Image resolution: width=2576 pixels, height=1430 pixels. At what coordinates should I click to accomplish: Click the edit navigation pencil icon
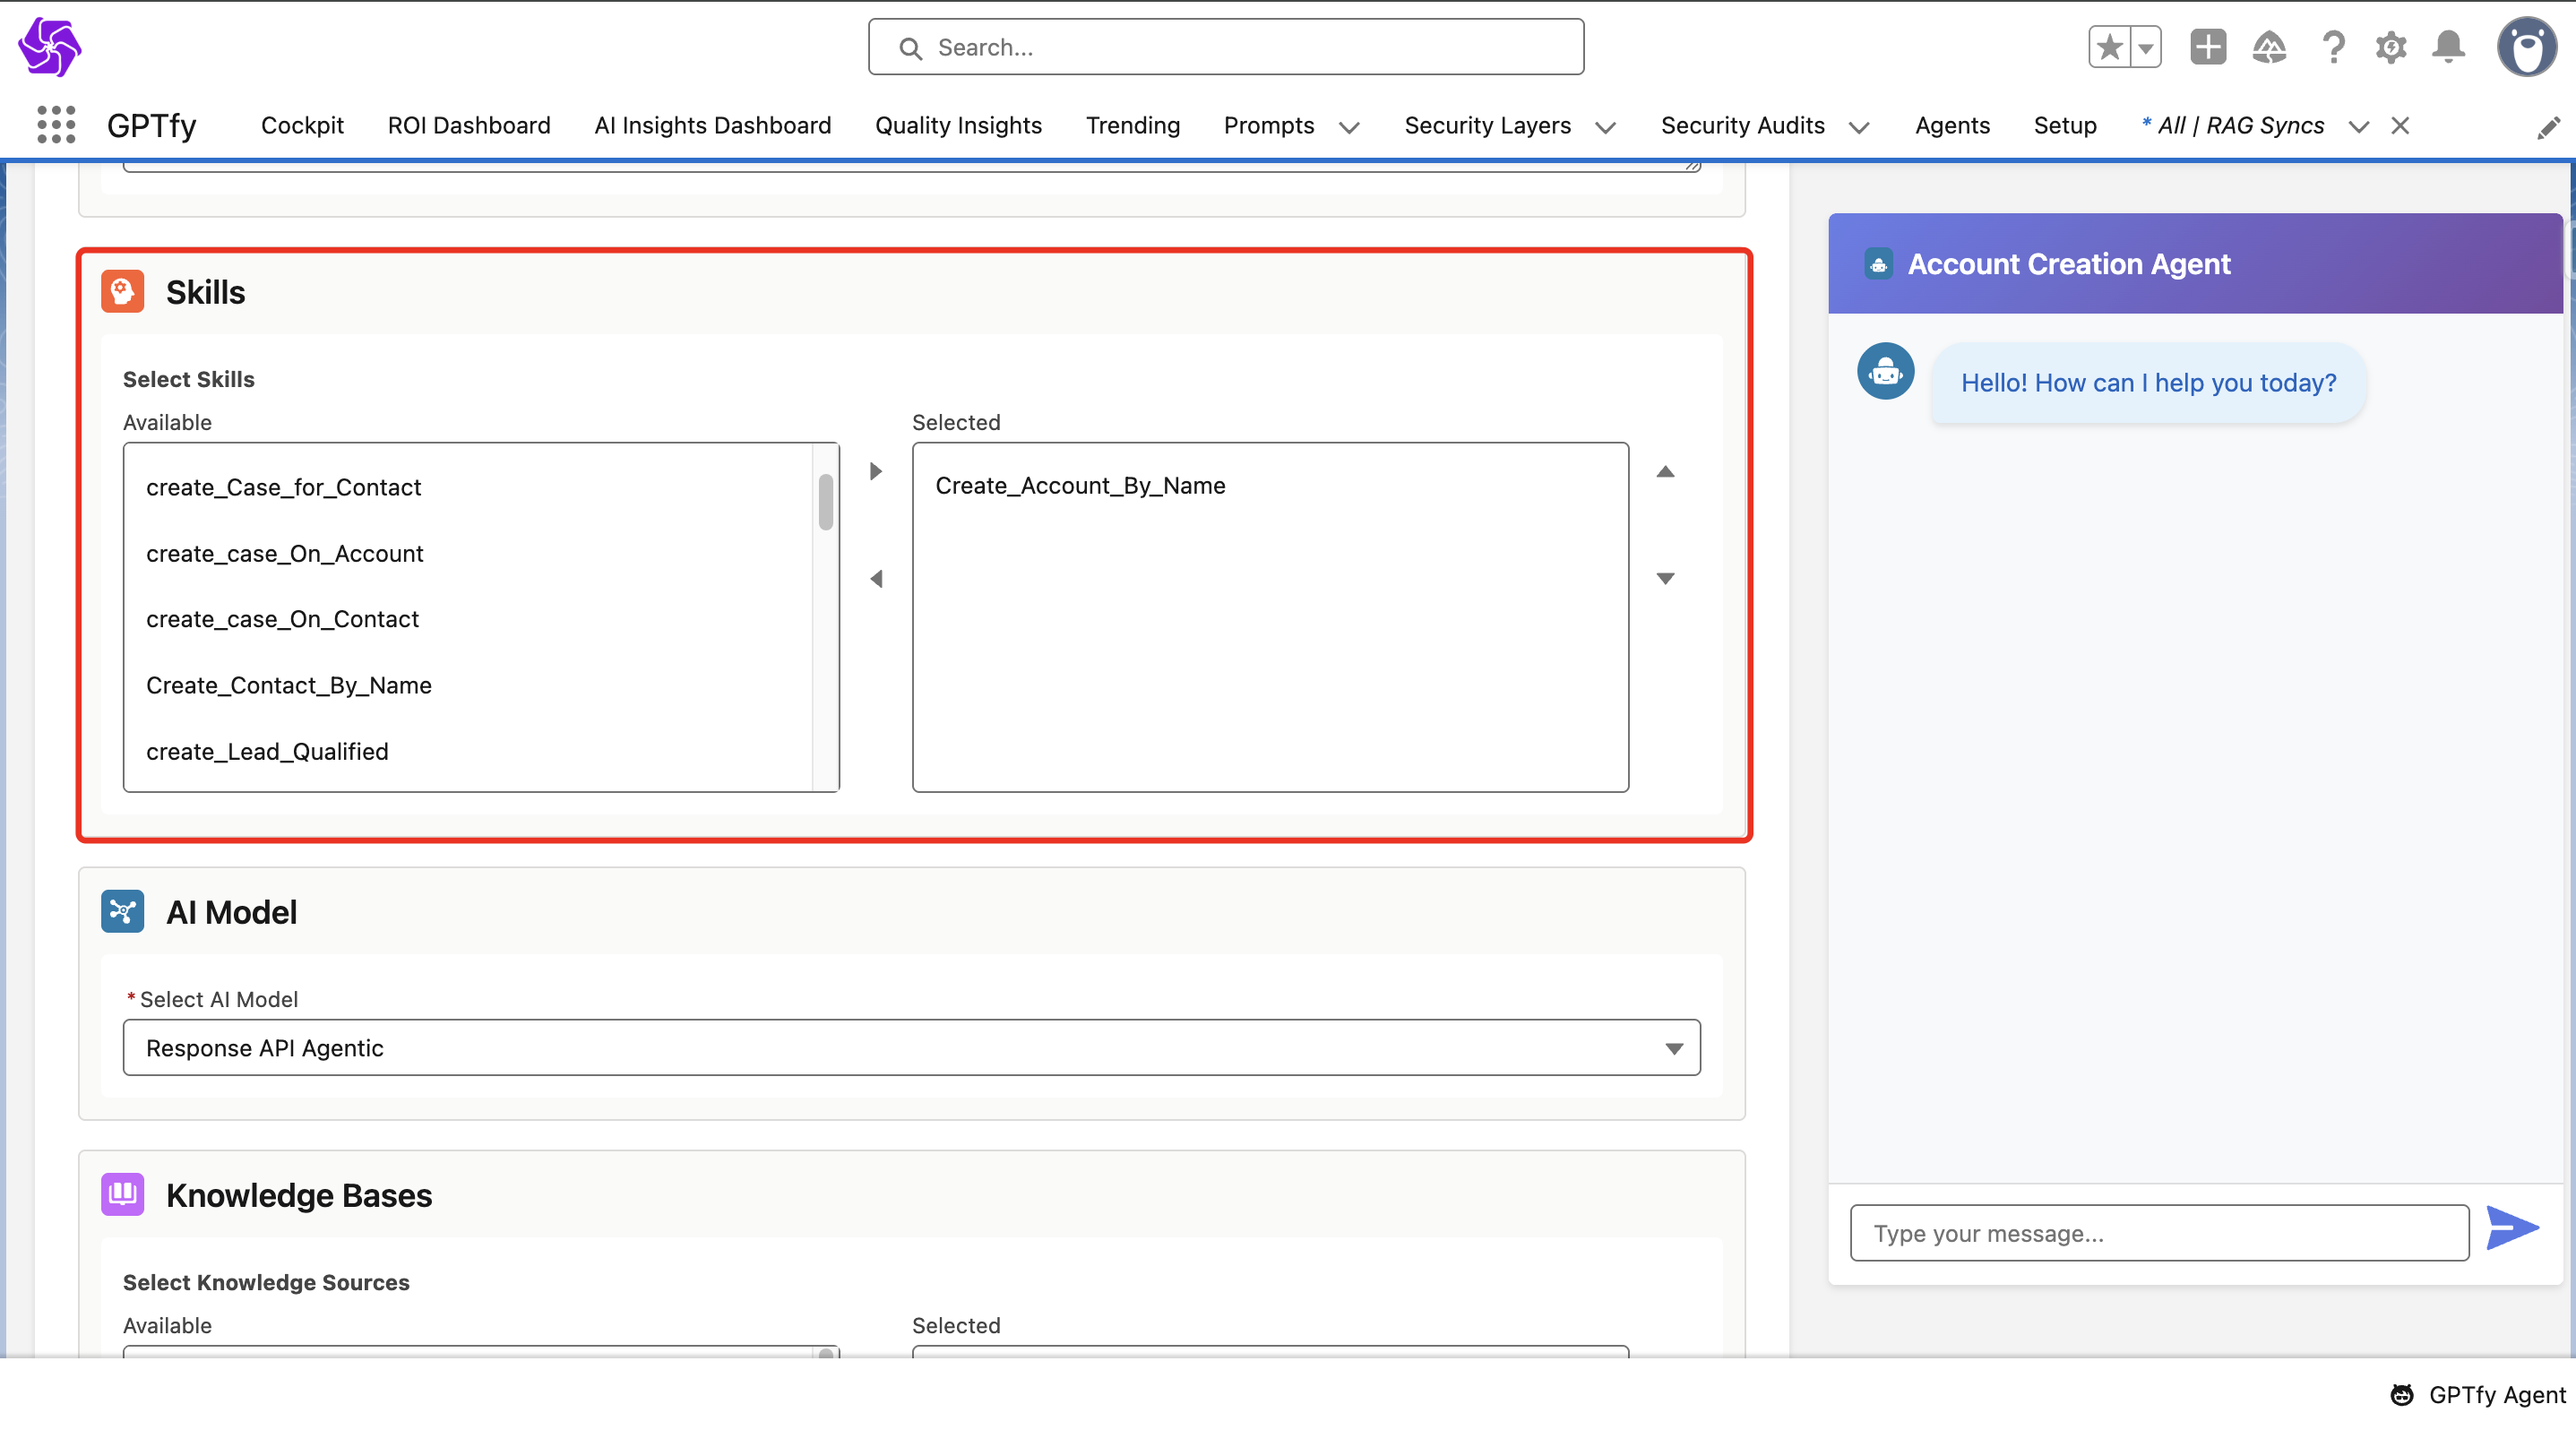click(2548, 127)
